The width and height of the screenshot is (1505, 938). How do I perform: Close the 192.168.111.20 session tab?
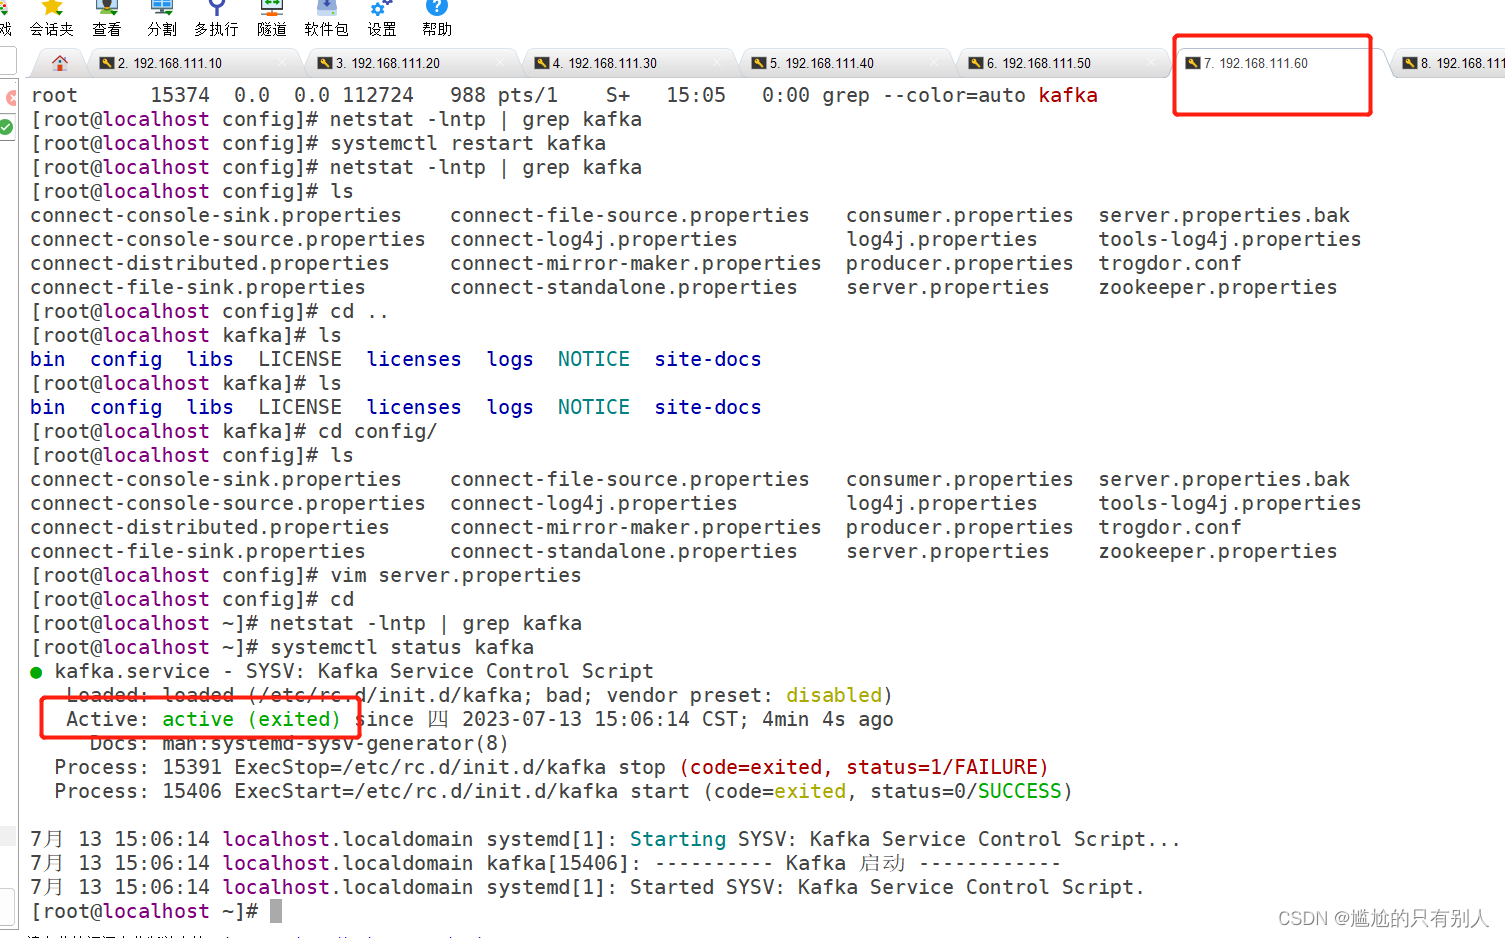pyautogui.click(x=499, y=63)
